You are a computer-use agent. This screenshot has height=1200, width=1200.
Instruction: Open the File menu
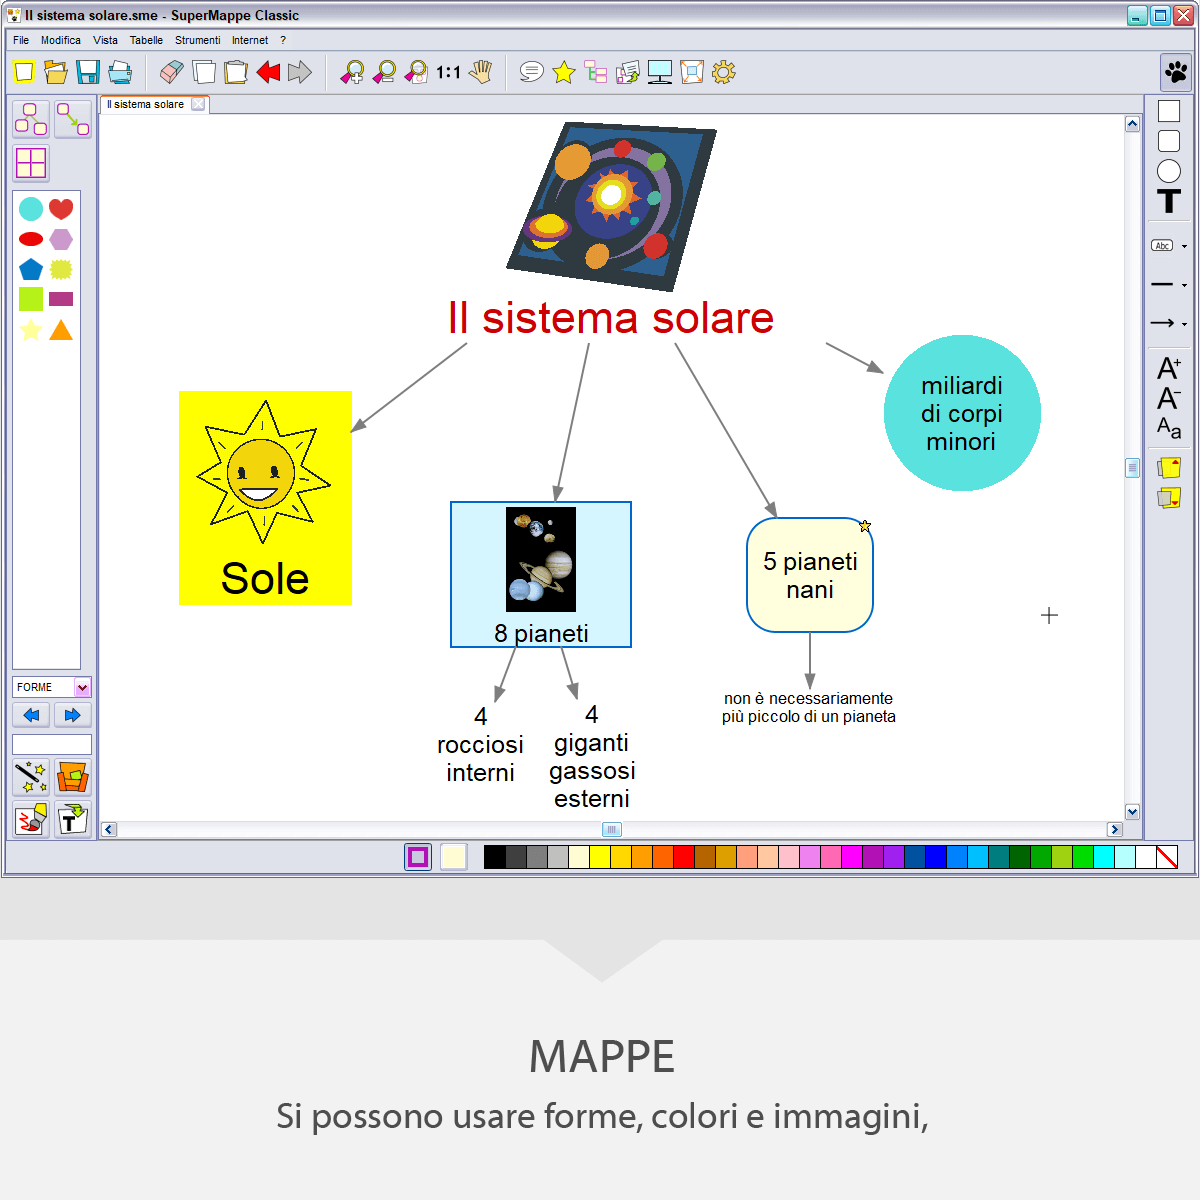pos(21,40)
